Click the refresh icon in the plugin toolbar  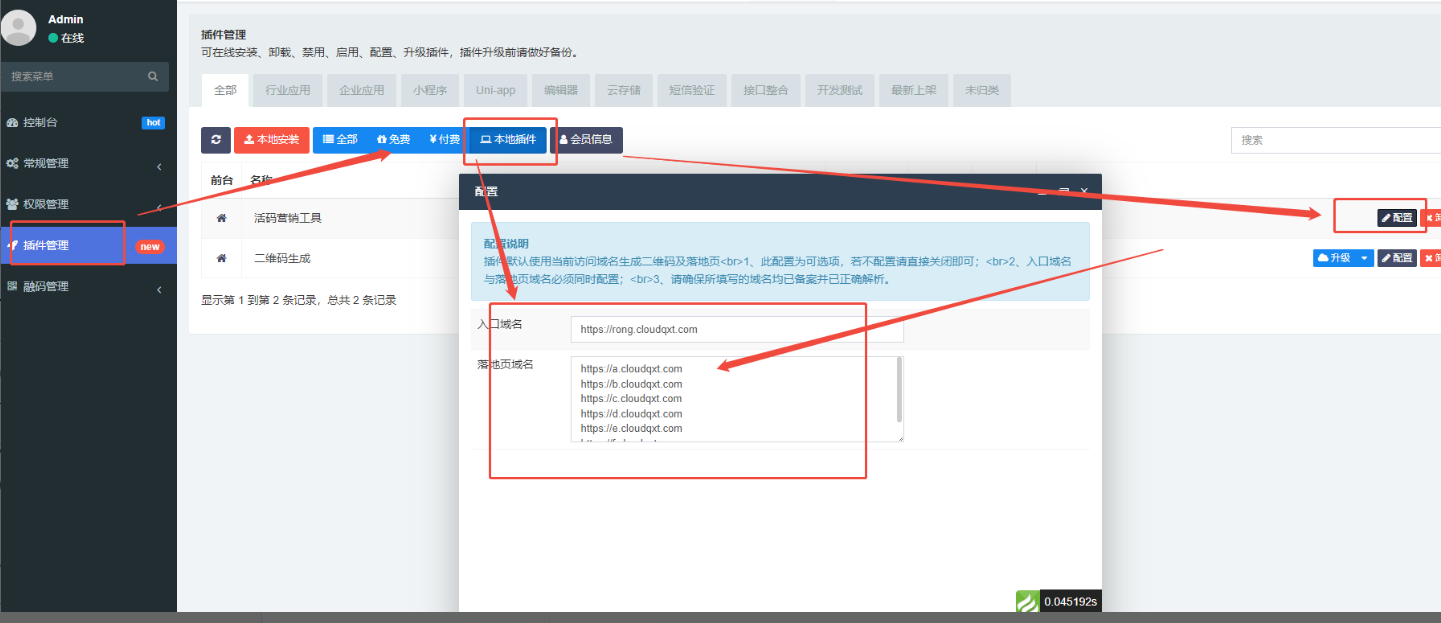[216, 140]
